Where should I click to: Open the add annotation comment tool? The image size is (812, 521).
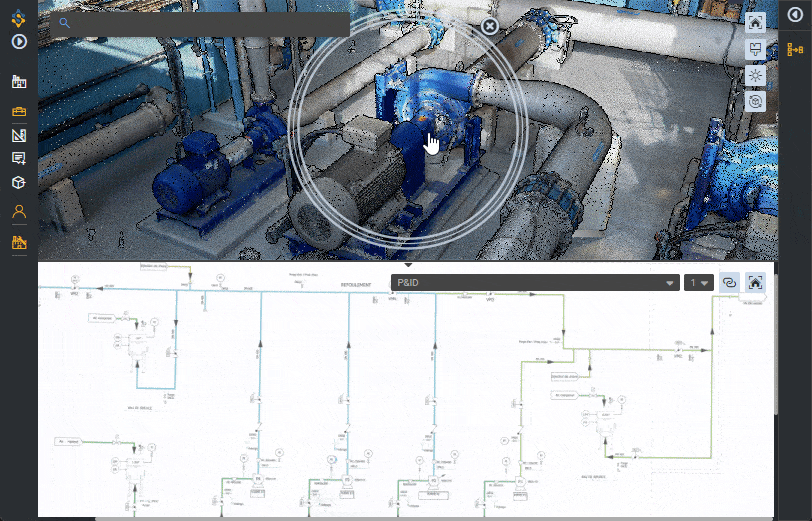point(18,159)
